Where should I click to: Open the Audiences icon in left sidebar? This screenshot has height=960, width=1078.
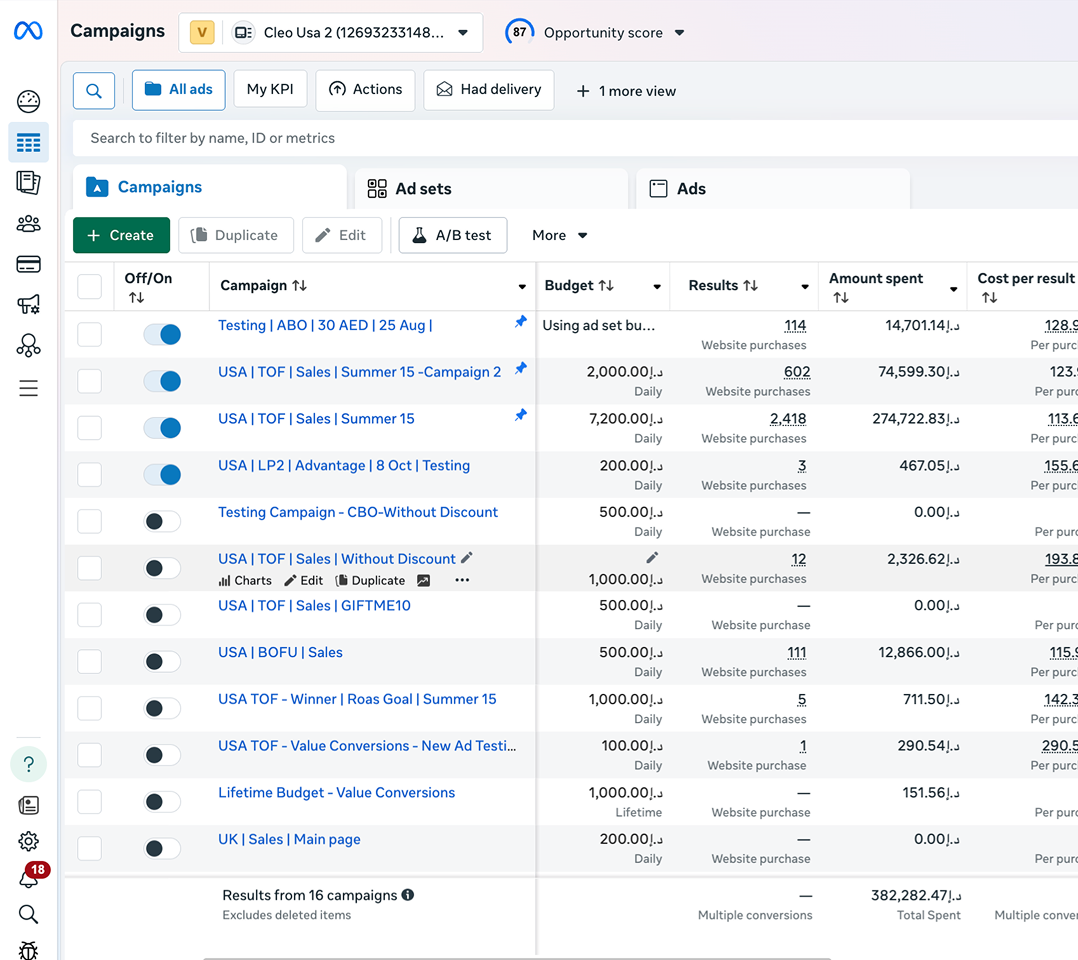point(28,224)
